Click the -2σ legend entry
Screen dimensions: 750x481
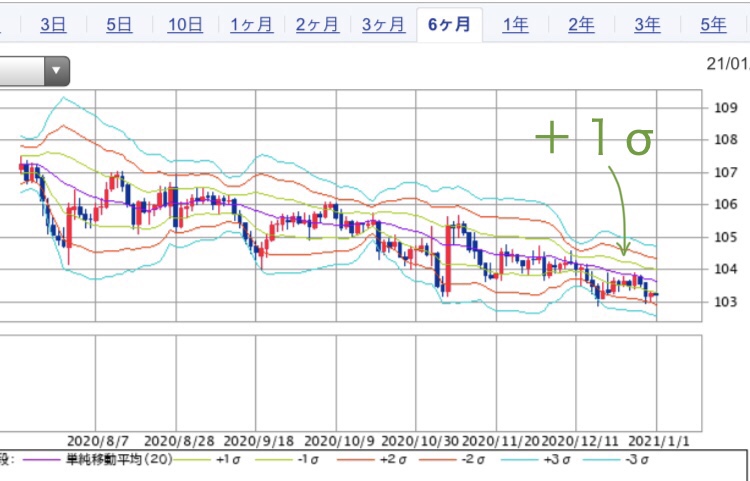[x=474, y=460]
